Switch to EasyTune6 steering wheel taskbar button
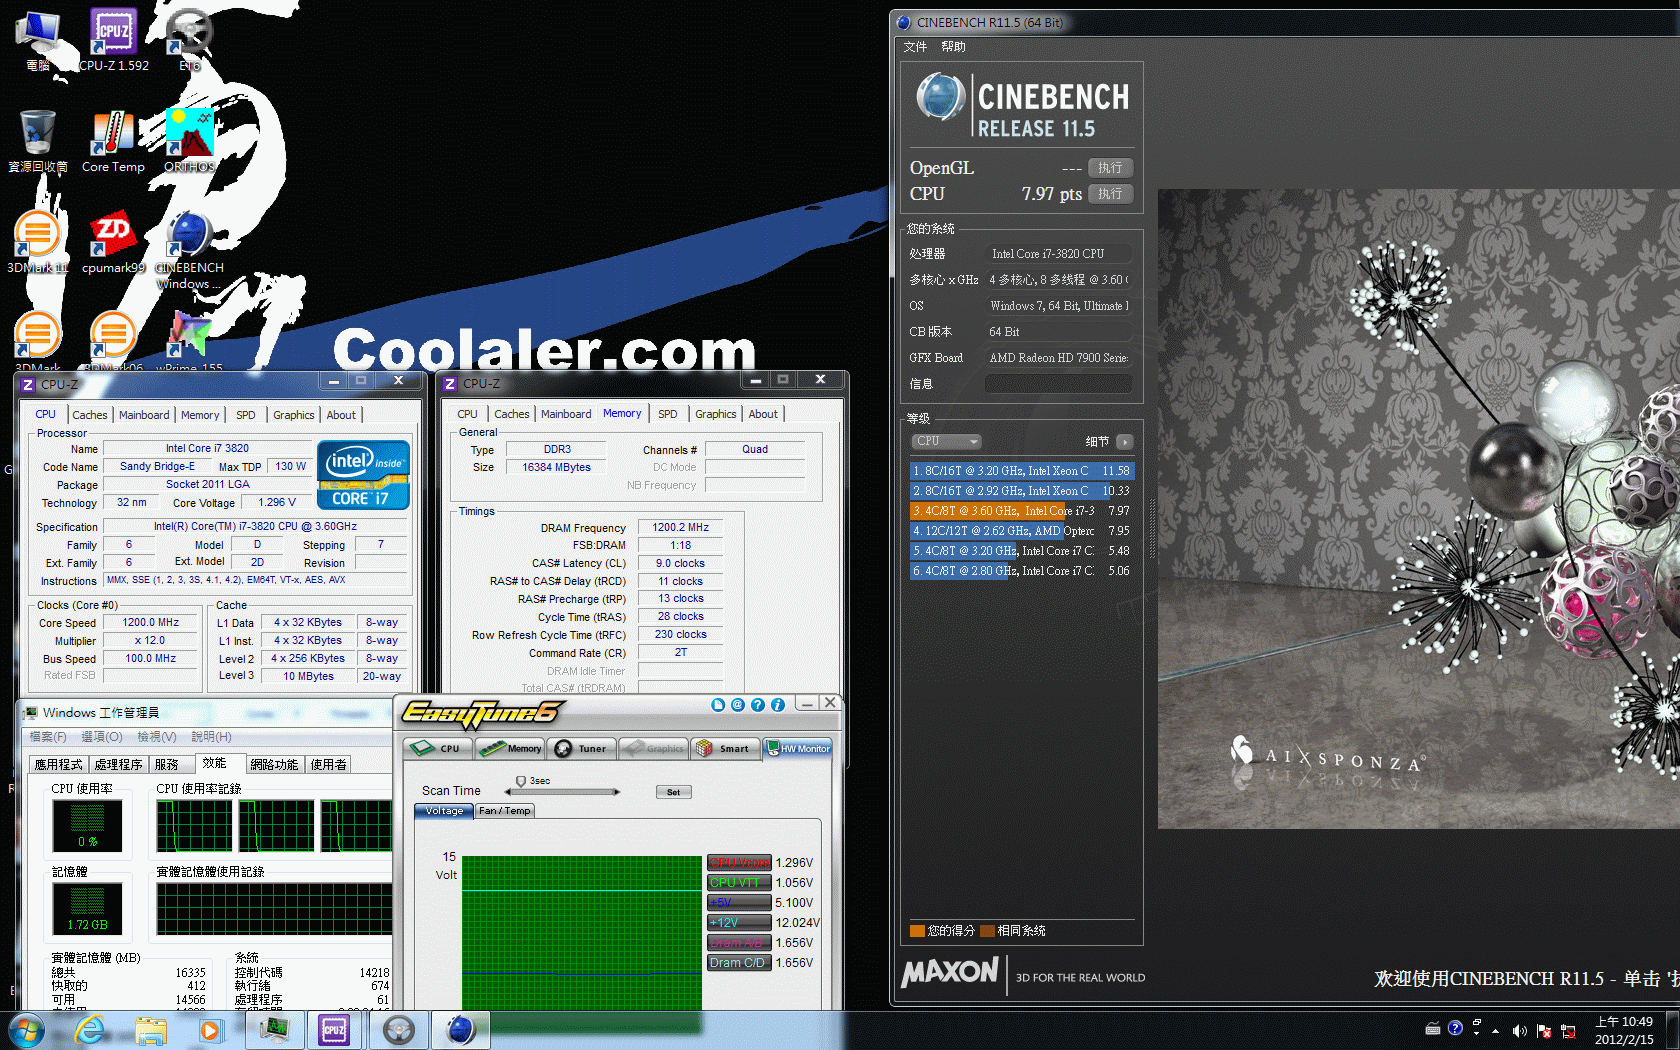This screenshot has width=1680, height=1050. tap(398, 1030)
